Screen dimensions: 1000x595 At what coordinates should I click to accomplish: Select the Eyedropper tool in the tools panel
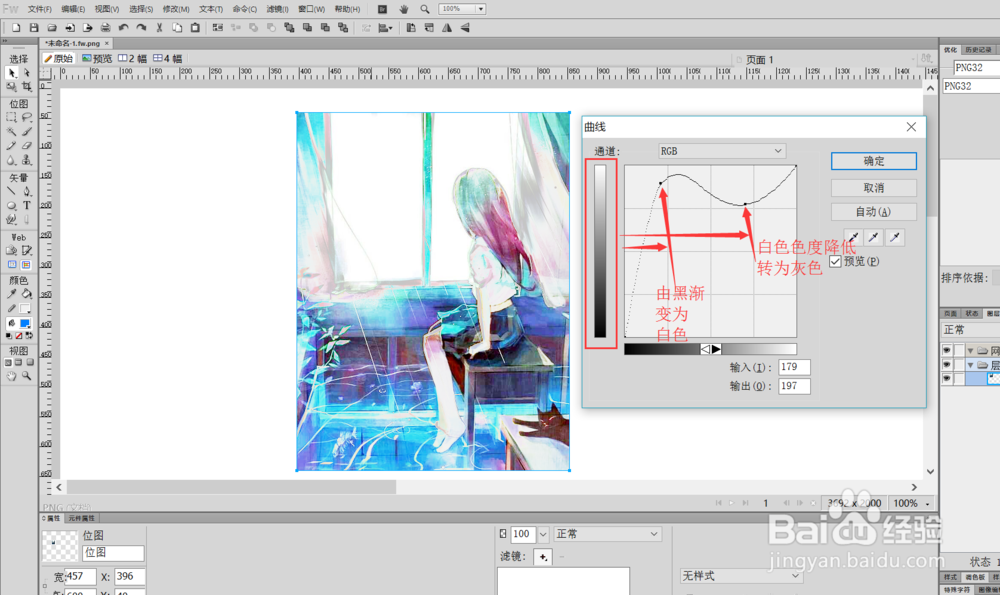click(x=11, y=294)
